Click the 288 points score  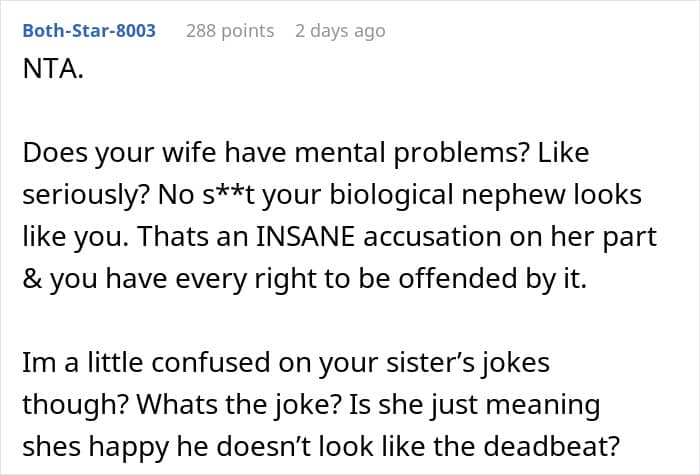[230, 31]
